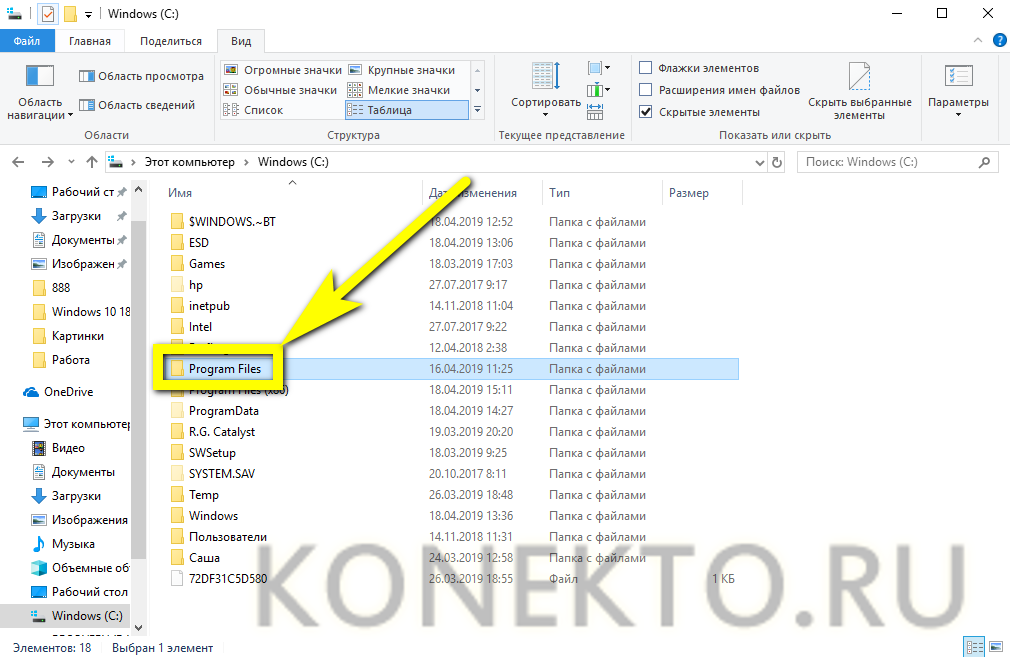Sort by Тип column header
Image resolution: width=1010 pixels, height=657 pixels.
(x=559, y=193)
